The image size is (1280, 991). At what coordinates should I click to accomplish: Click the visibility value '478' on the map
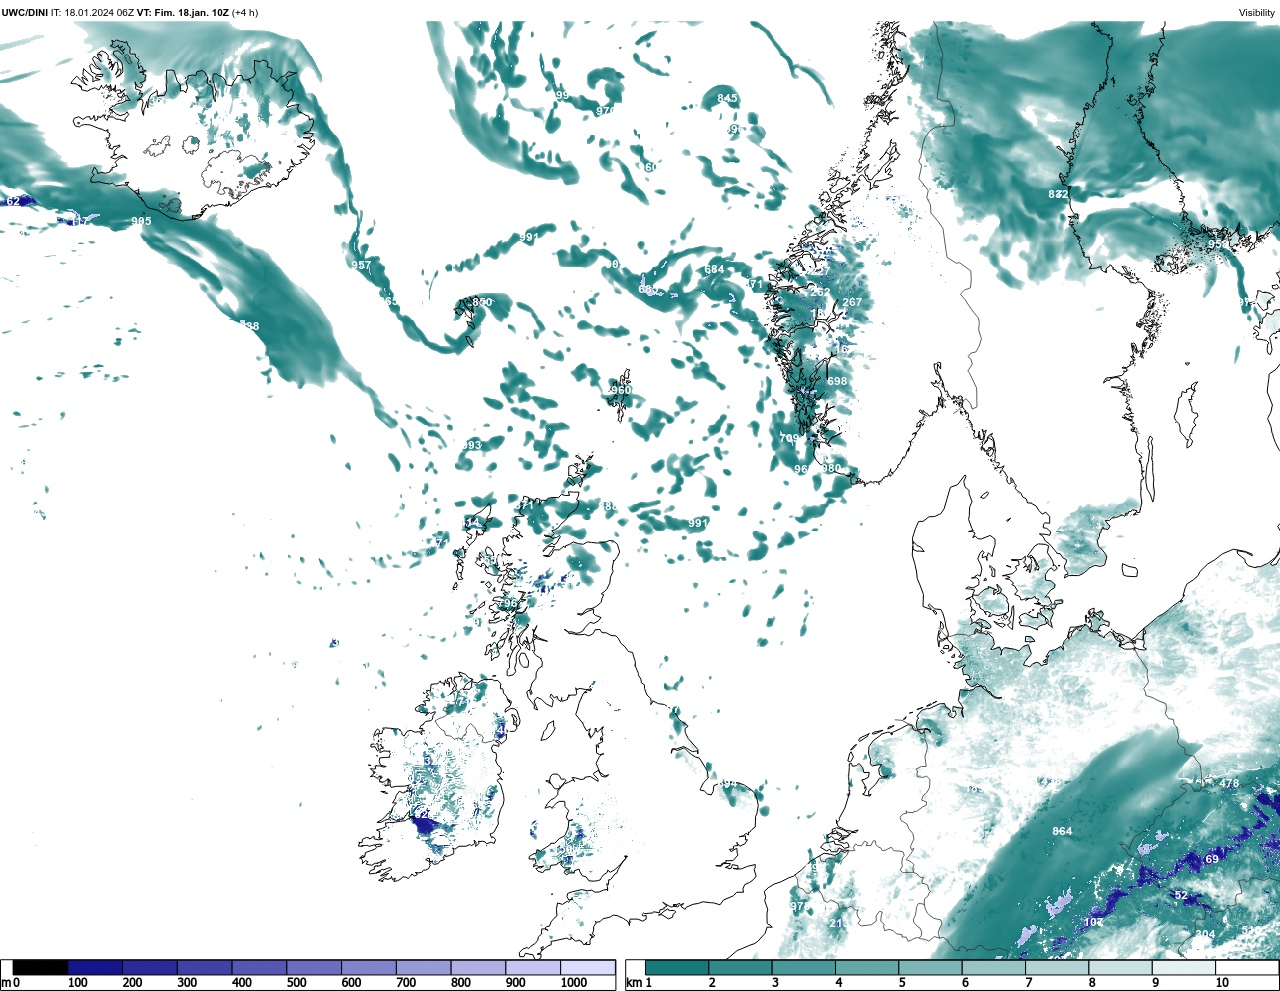click(1229, 784)
